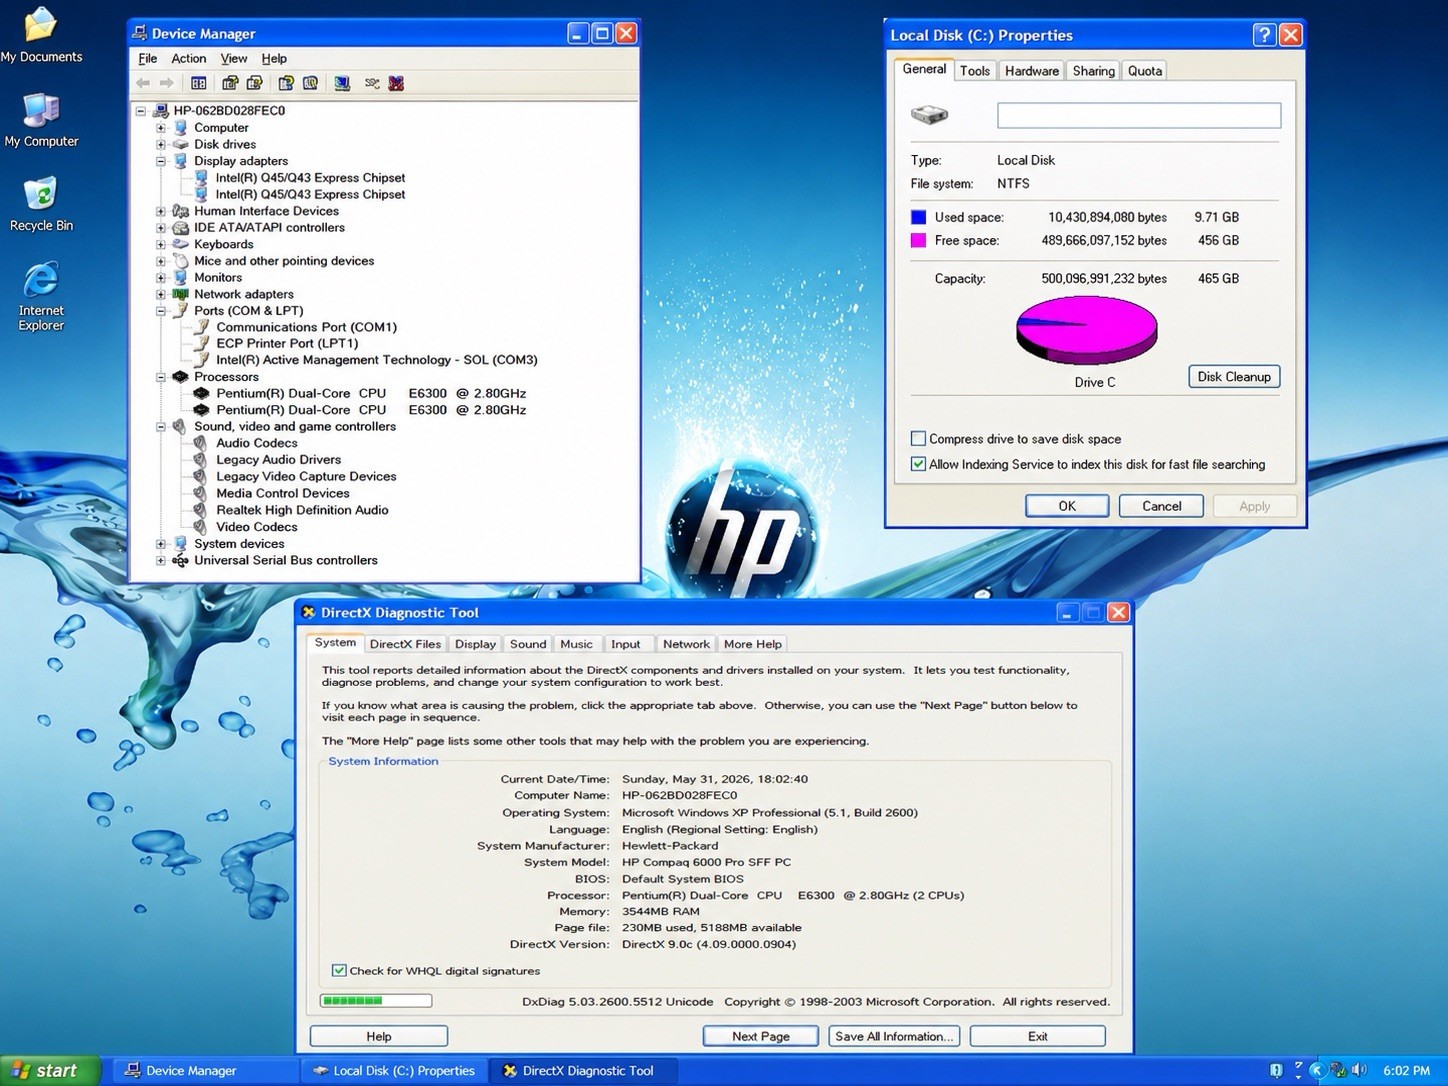Select the Recycle Bin desktop icon

click(41, 204)
